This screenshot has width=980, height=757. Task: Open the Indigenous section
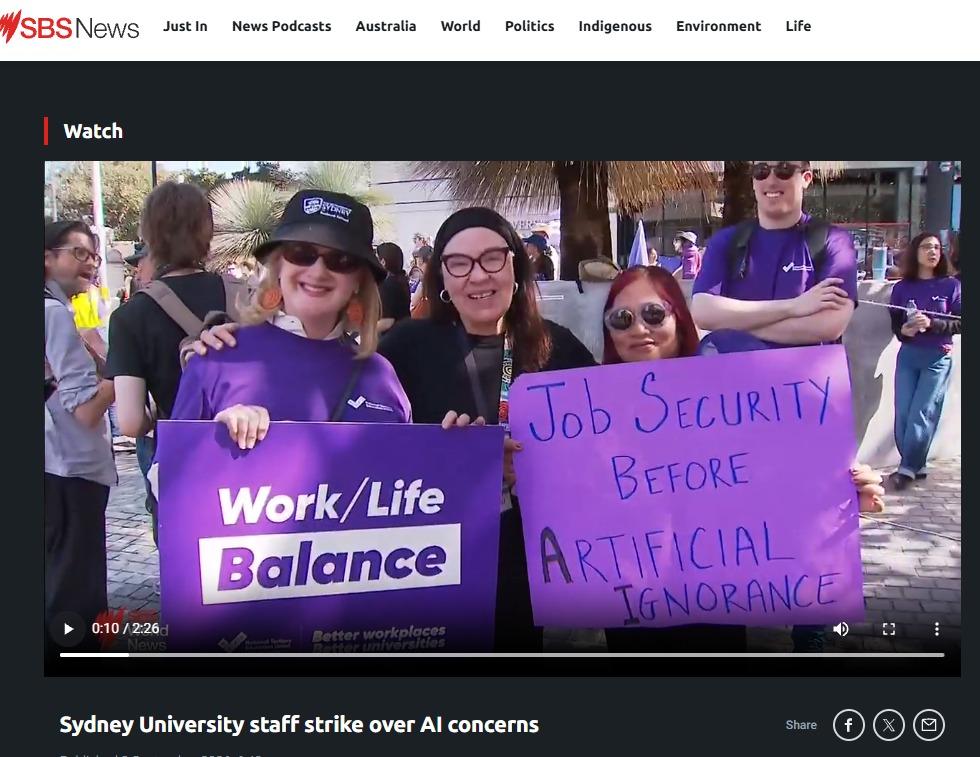615,26
